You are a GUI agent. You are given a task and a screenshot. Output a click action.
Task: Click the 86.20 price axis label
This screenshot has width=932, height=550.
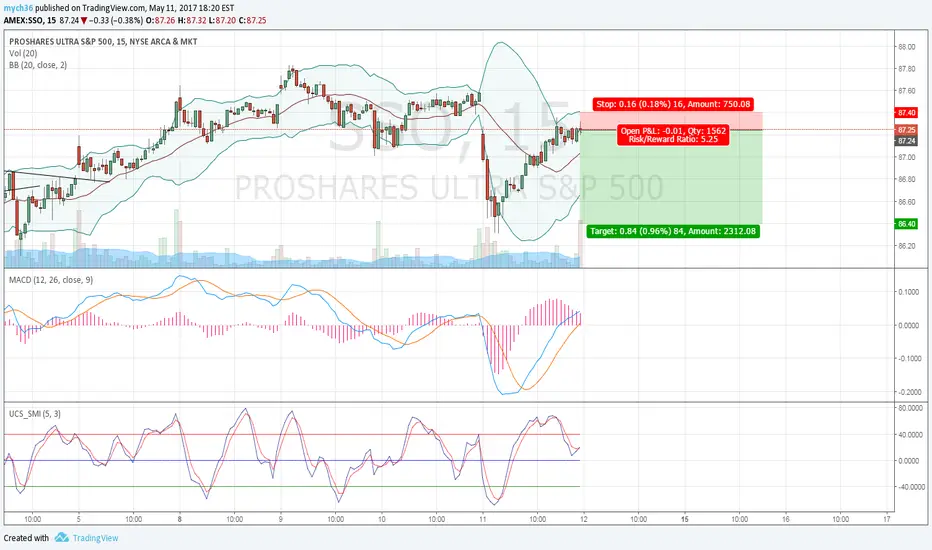[x=906, y=246]
